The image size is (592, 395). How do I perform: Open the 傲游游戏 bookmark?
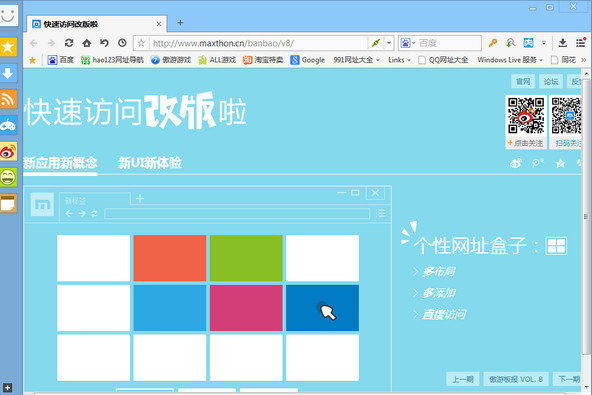tap(171, 60)
